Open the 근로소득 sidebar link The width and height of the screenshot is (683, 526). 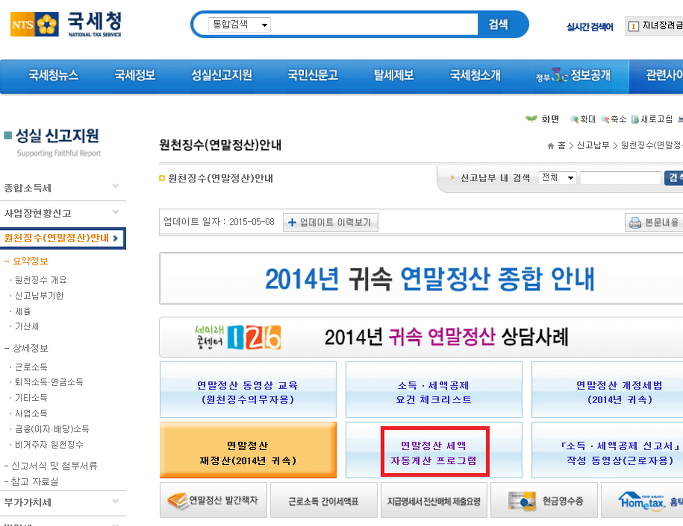(31, 367)
